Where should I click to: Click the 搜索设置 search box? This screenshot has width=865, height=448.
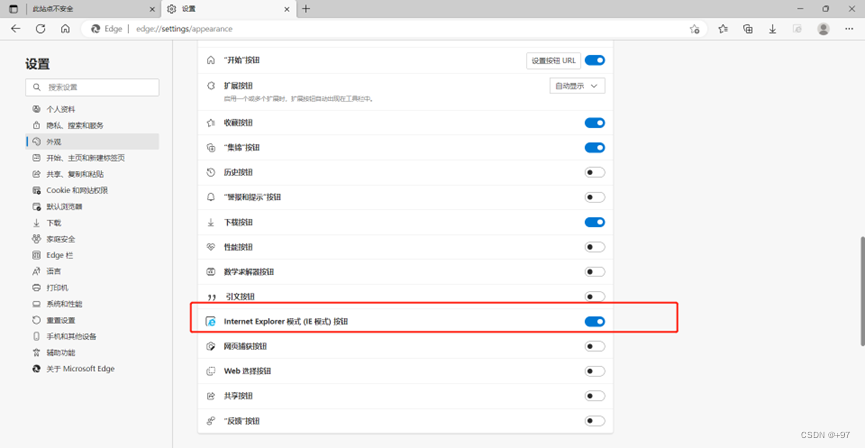coord(92,87)
